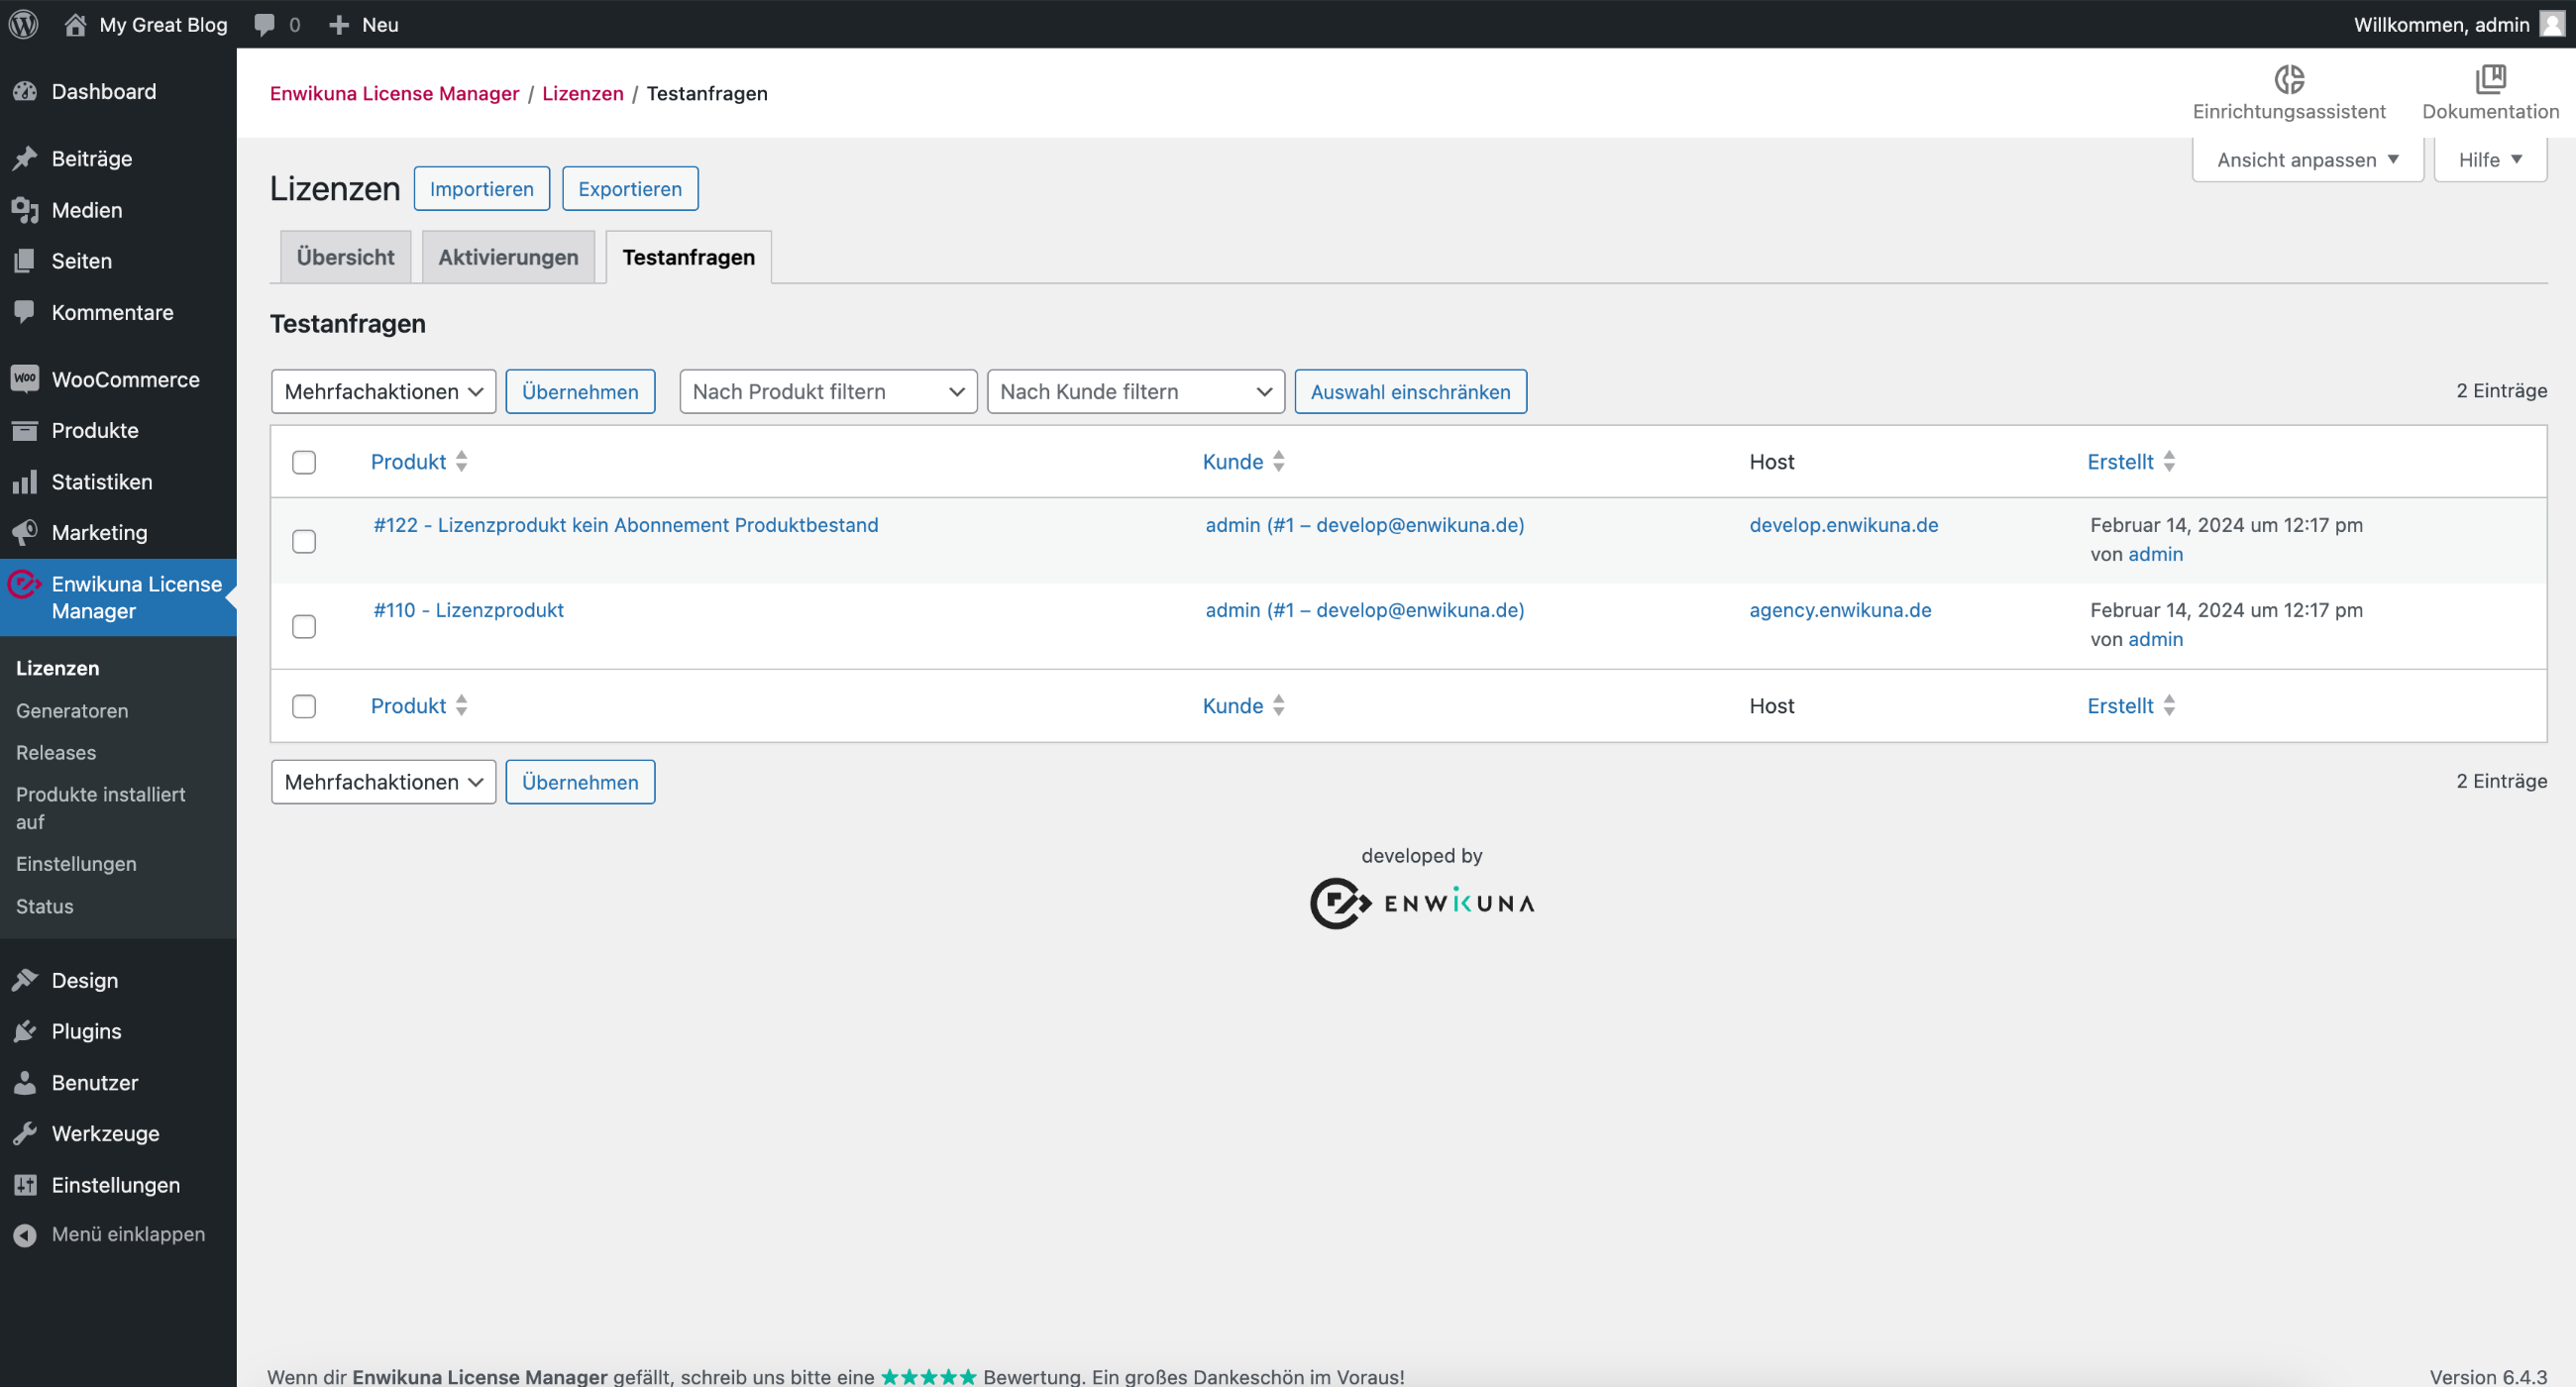Image resolution: width=2576 pixels, height=1387 pixels.
Task: Click the admin avatar in the top bar
Action: (2552, 24)
